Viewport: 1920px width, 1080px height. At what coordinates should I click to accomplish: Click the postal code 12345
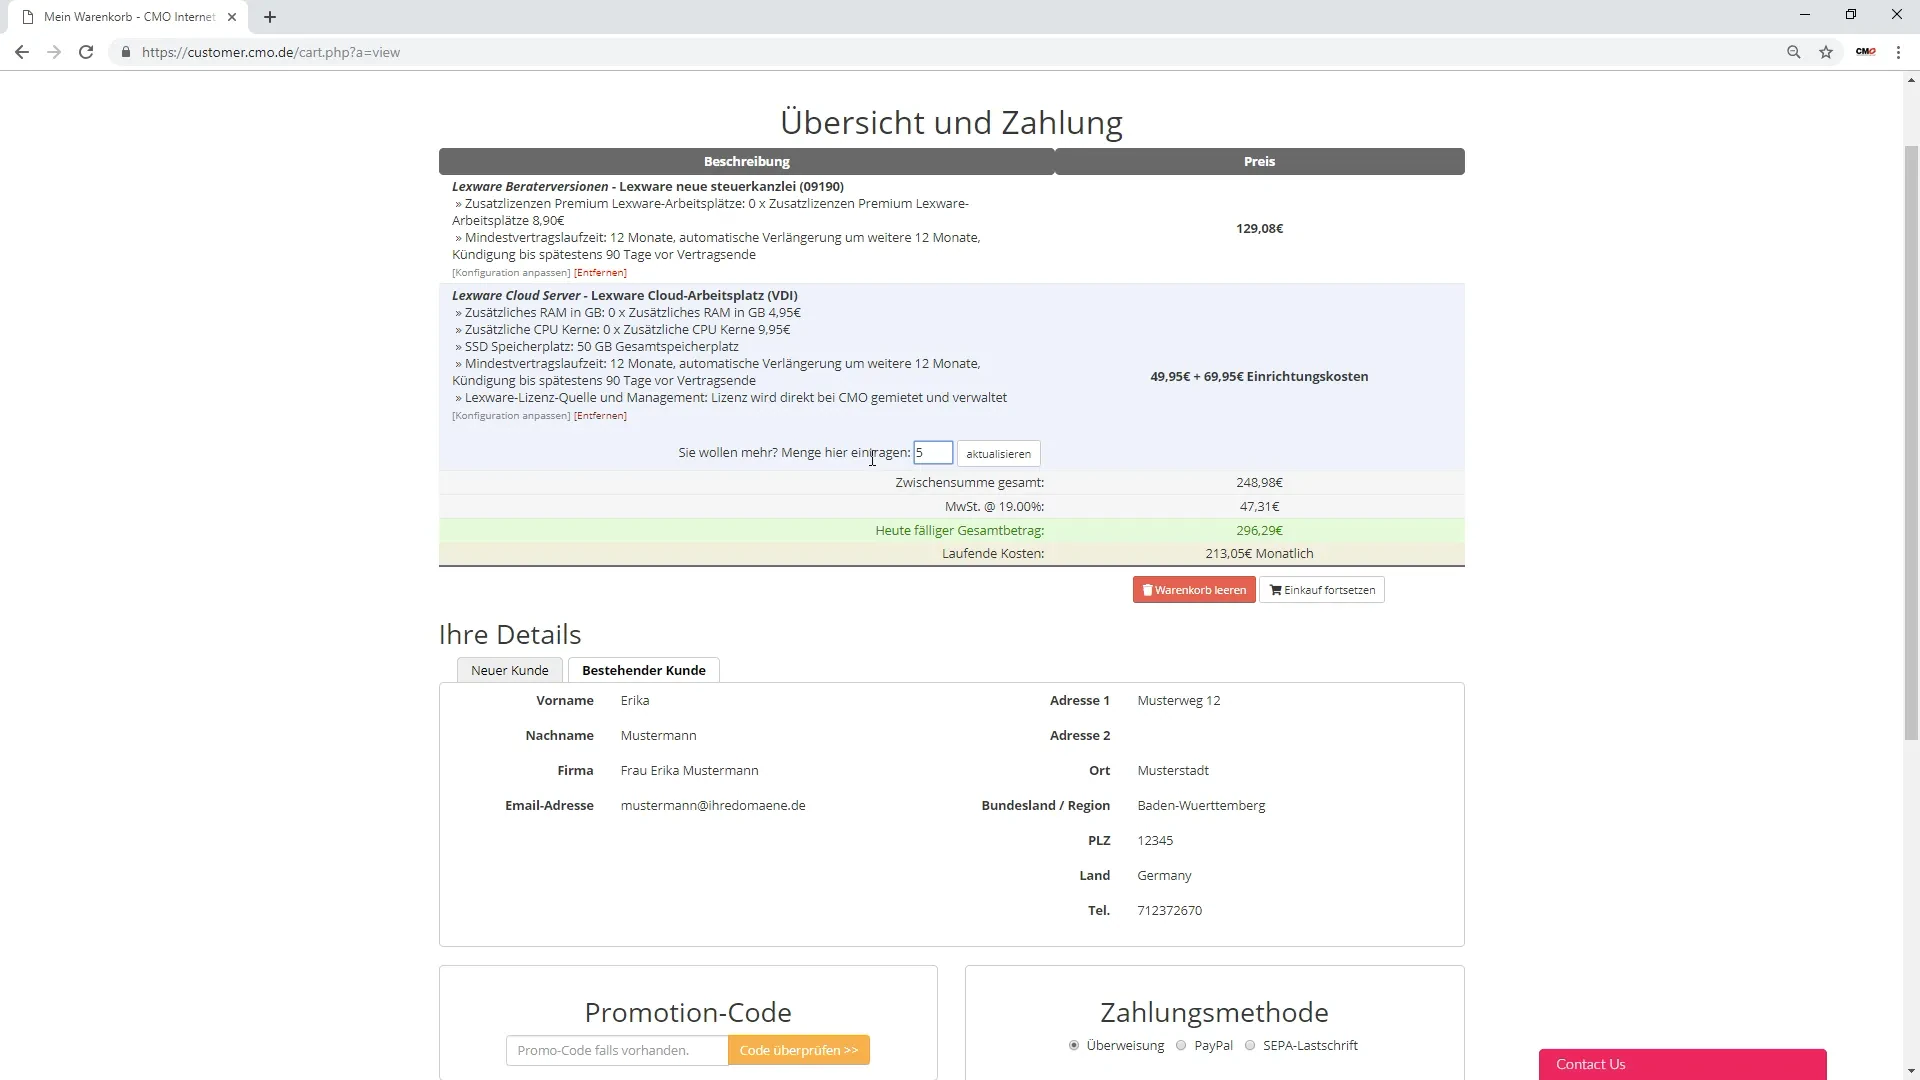point(1155,841)
